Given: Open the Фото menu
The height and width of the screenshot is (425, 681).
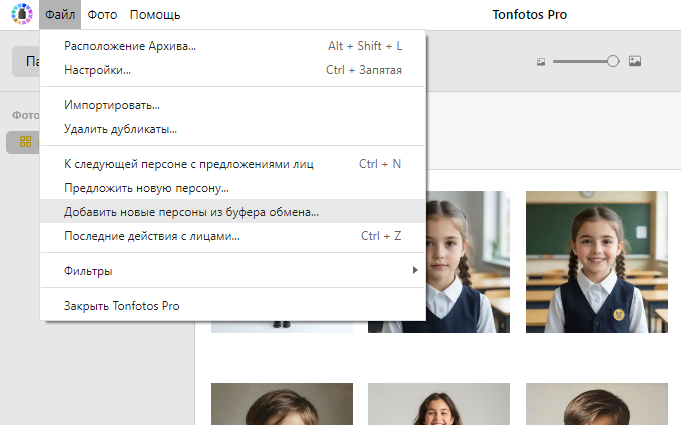Looking at the screenshot, I should click(102, 15).
